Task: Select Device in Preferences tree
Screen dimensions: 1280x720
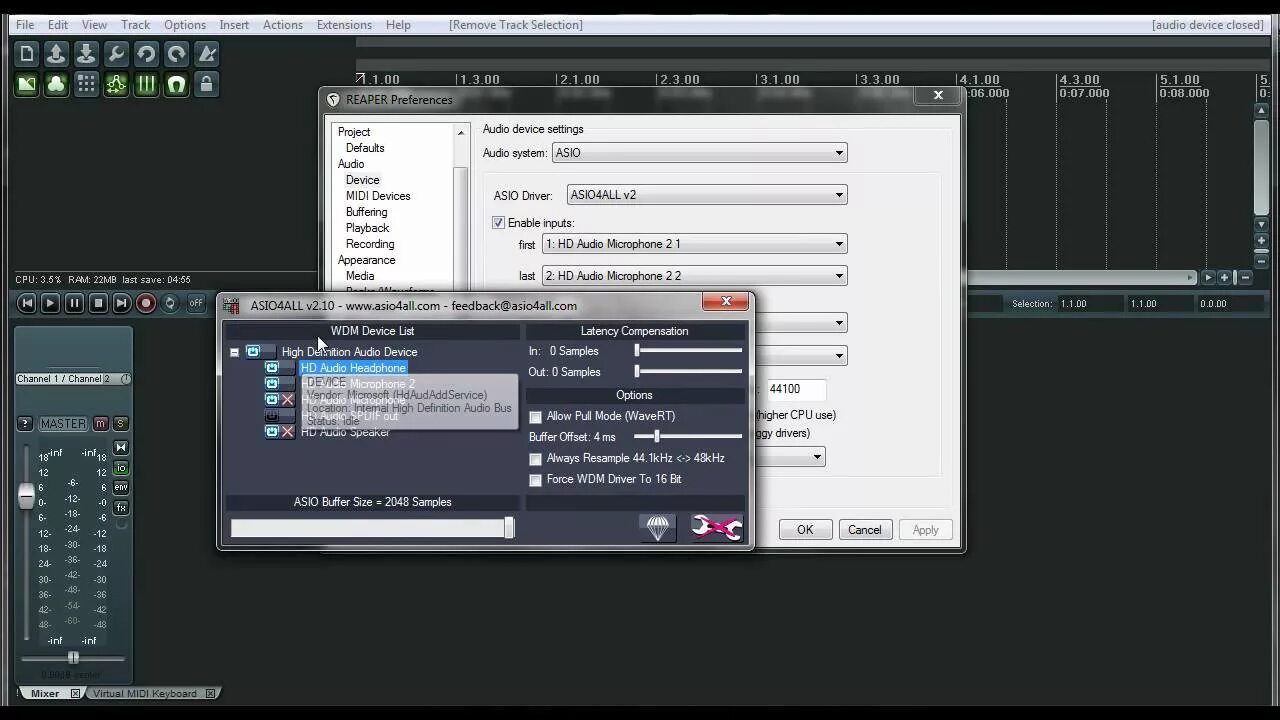Action: [x=362, y=180]
